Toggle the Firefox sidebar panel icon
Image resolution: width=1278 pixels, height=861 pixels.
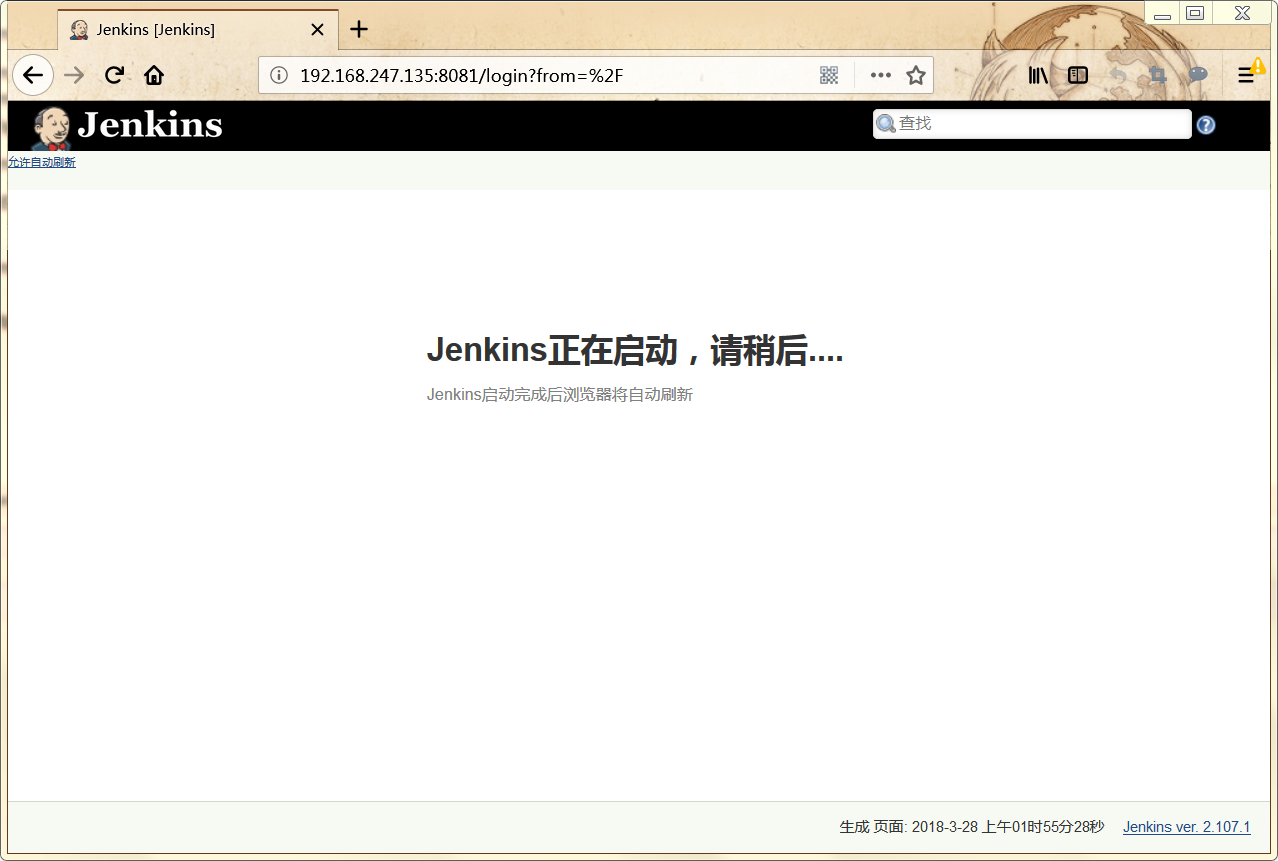(x=1077, y=74)
